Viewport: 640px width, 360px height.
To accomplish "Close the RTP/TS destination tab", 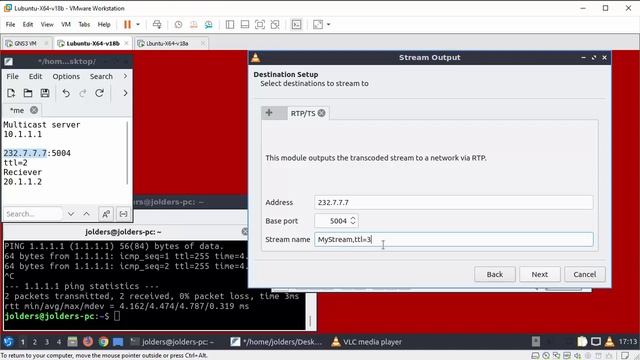I will (x=322, y=113).
